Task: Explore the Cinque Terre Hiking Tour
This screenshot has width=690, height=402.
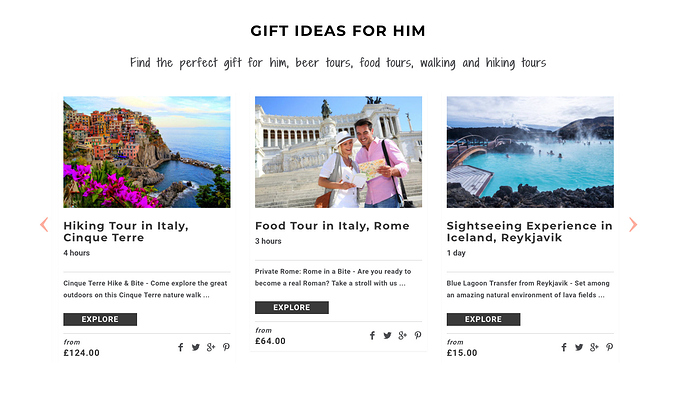Action: point(100,319)
